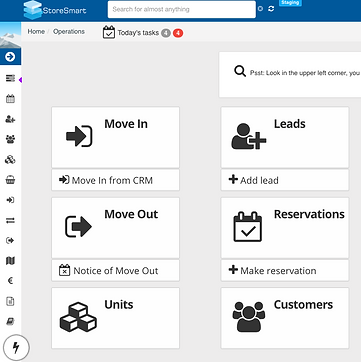Click the large Reservations calendar icon
The image size is (361, 362).
click(x=248, y=227)
